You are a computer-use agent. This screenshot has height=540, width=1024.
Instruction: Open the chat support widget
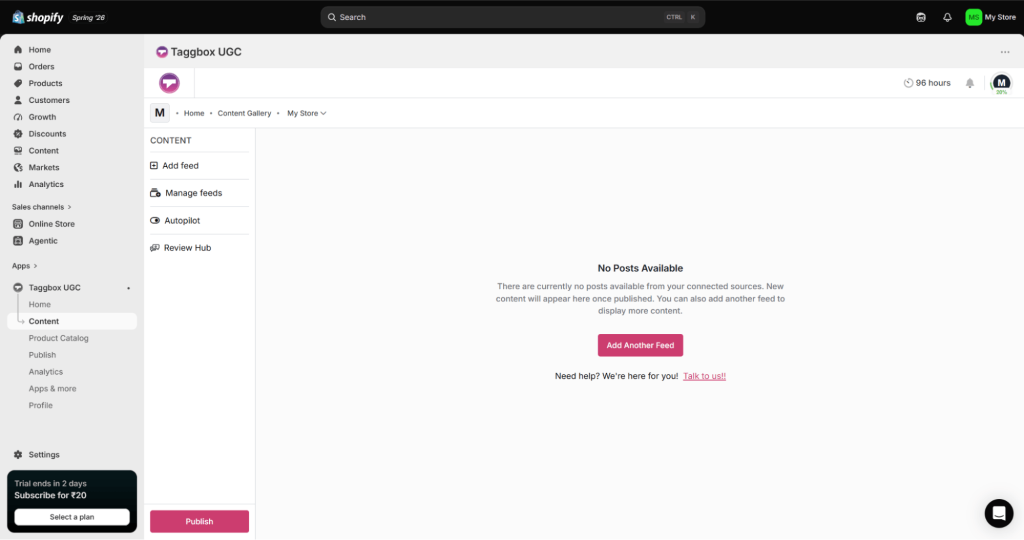999,513
